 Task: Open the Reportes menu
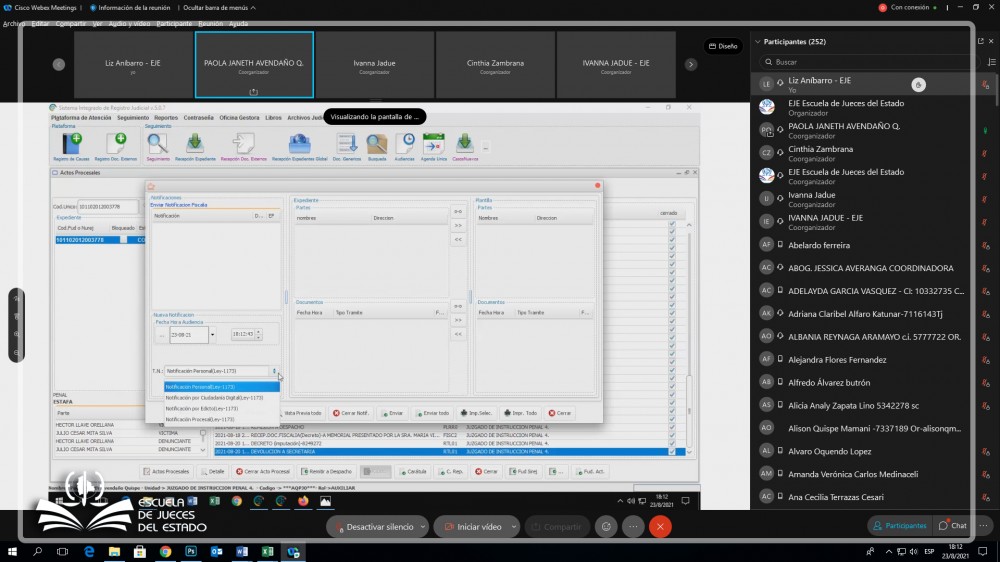[x=166, y=117]
